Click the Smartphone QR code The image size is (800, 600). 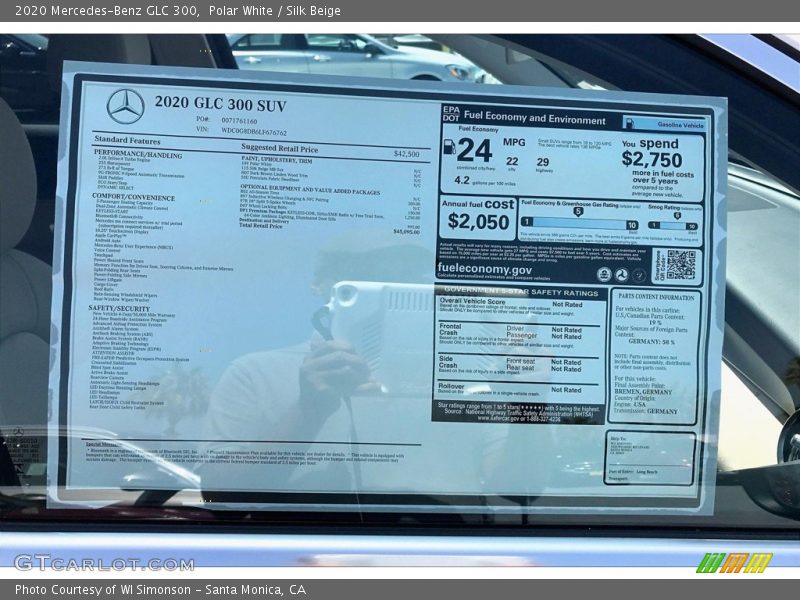(x=681, y=265)
